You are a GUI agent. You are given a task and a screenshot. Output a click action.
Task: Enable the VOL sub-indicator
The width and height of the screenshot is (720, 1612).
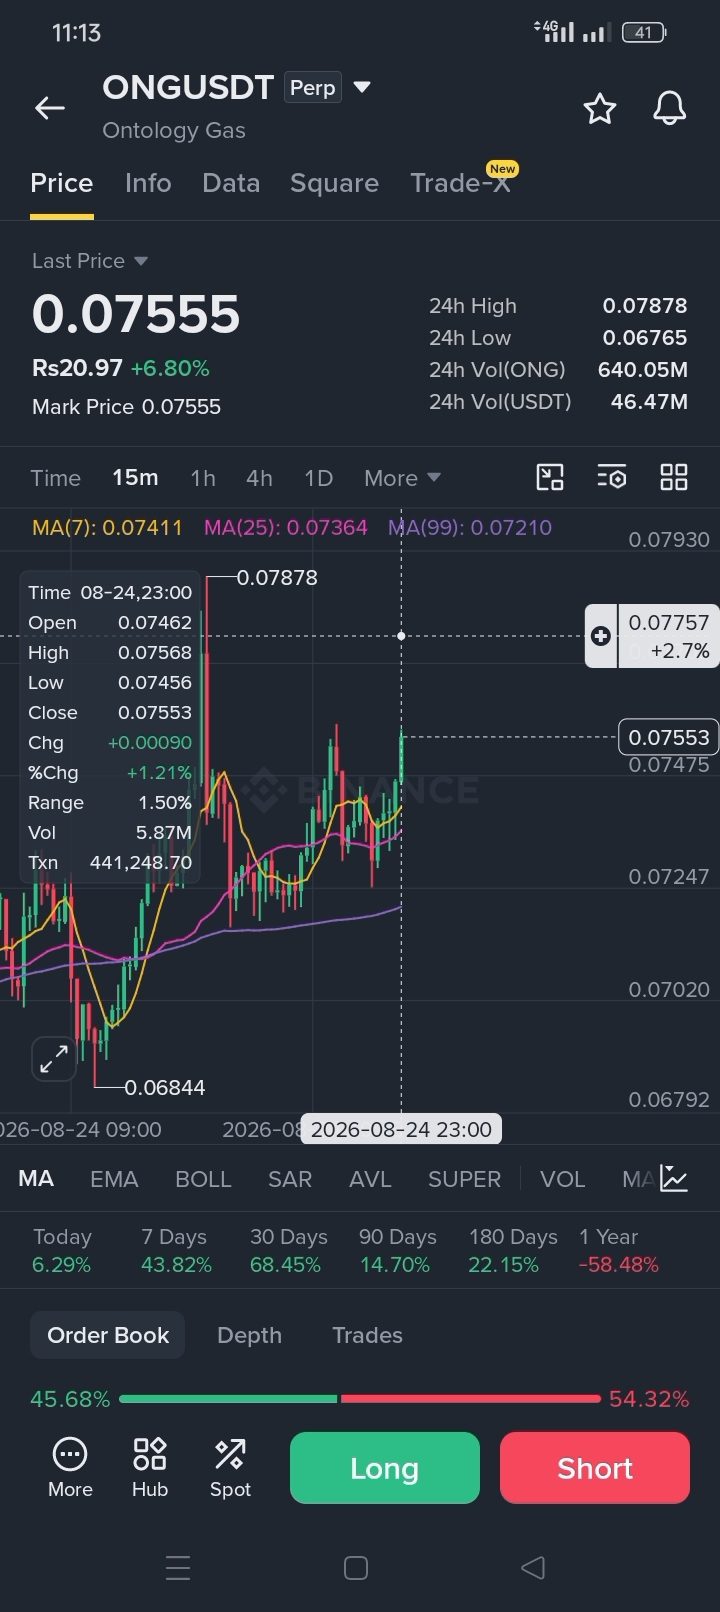(562, 1179)
